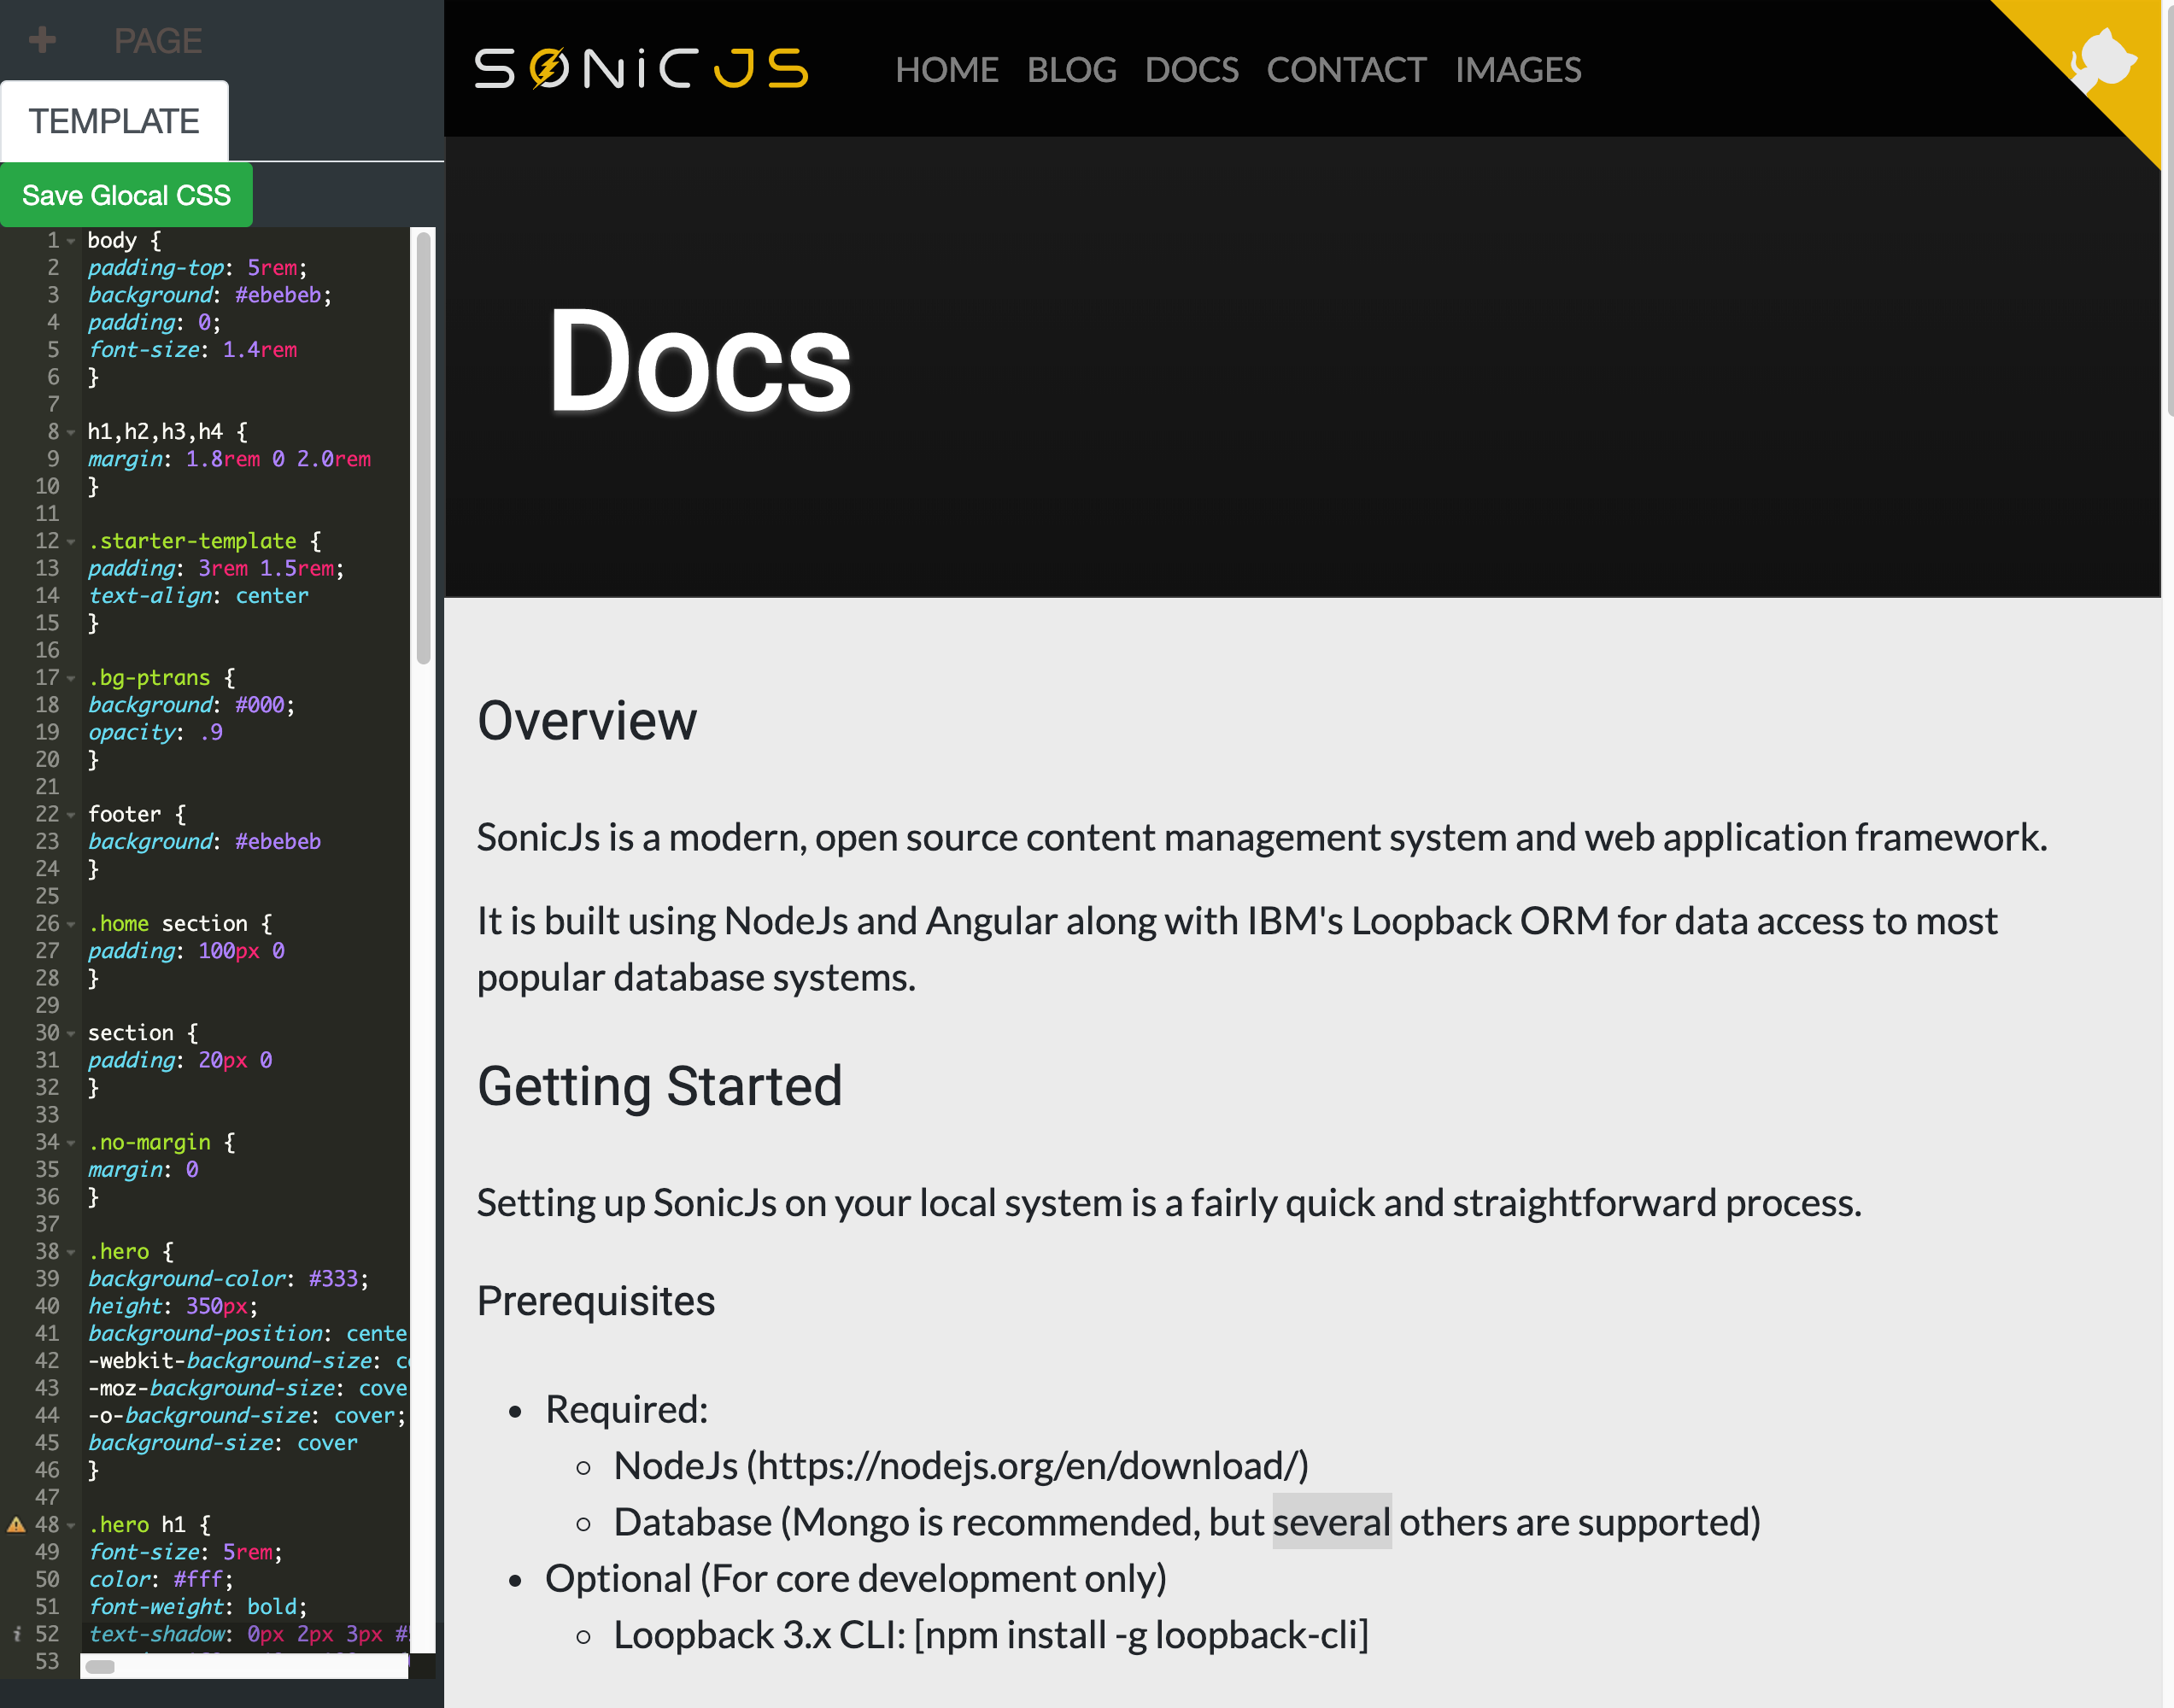Collapse the h1,h2,h3,h4 rule fold arrow
Viewport: 2174px width, 1708px height.
(x=71, y=432)
